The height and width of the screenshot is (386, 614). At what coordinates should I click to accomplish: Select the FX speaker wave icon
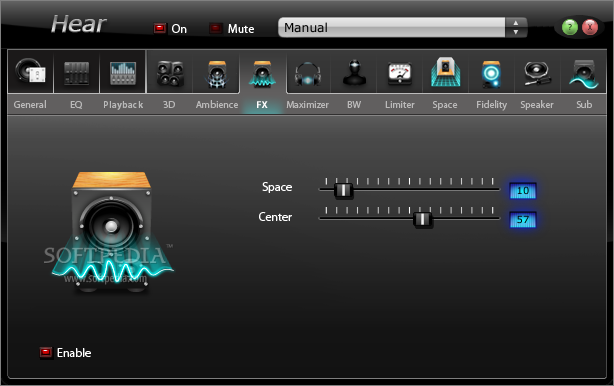pos(262,73)
